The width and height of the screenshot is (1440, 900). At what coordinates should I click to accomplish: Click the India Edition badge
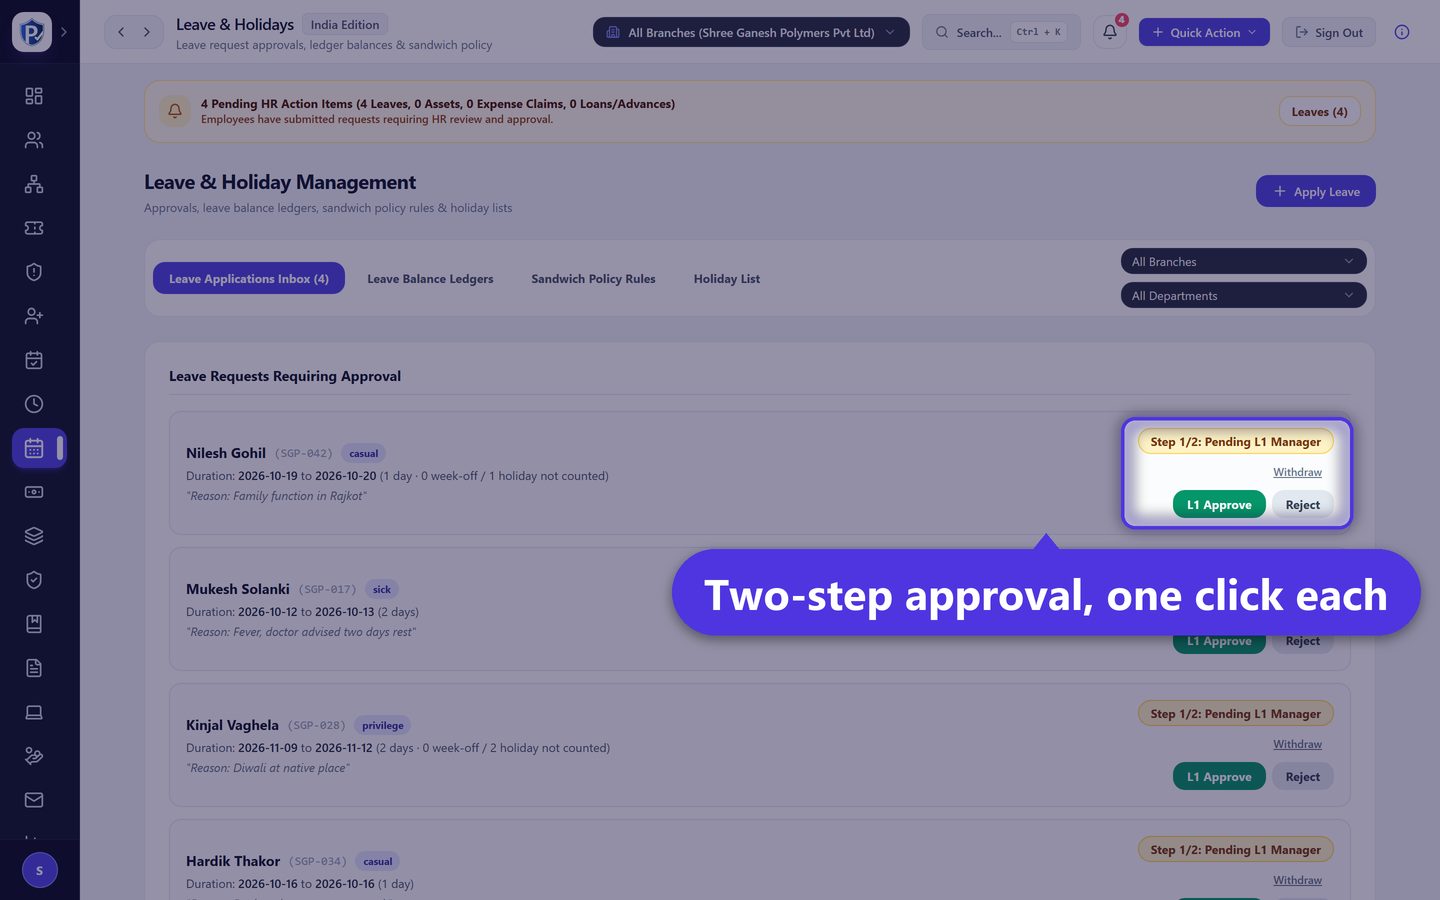pos(345,24)
